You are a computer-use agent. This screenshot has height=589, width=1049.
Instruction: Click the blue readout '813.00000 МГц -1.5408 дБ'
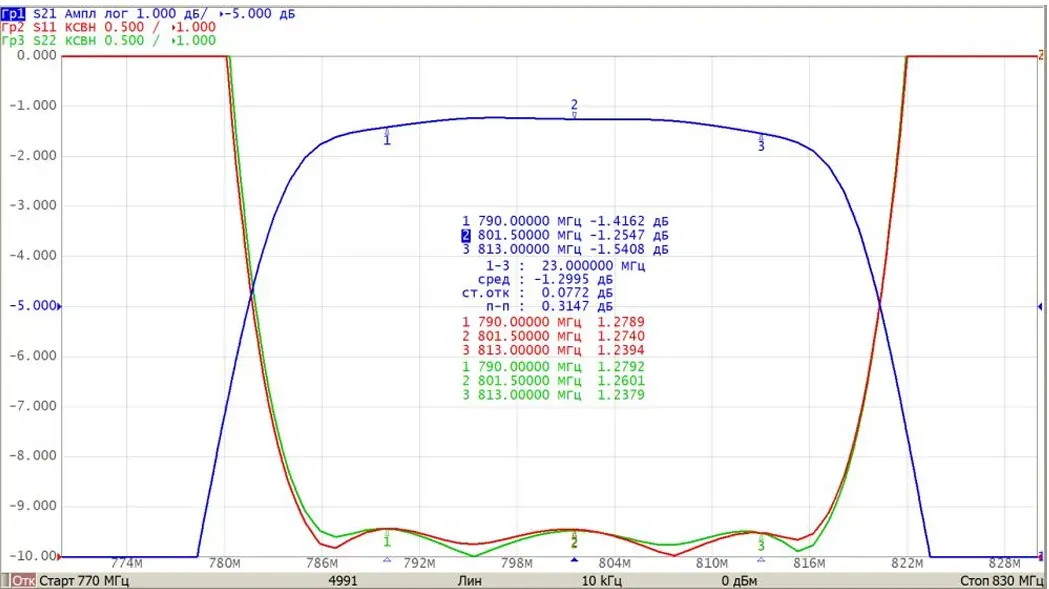573,249
